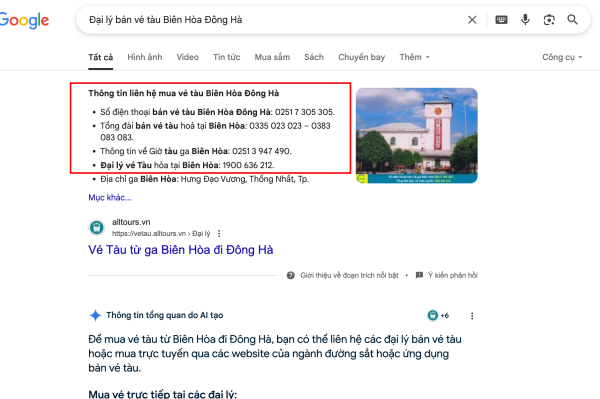The image size is (600, 399).
Task: Open Biên Hòa station thumbnail image
Action: (x=417, y=136)
